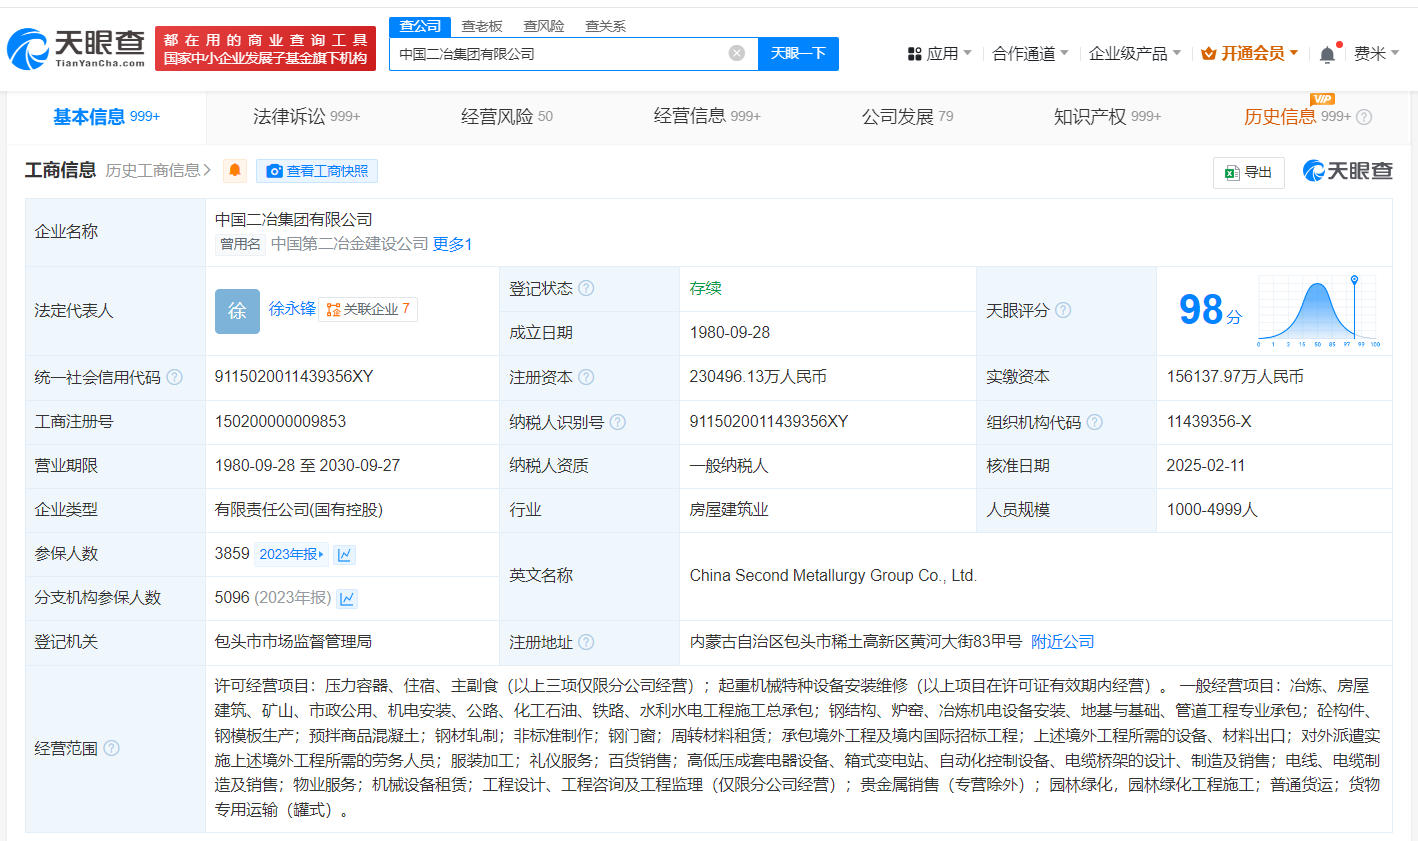
Task: Open the chart icon in 分支机构参保人数 row
Action: click(347, 598)
